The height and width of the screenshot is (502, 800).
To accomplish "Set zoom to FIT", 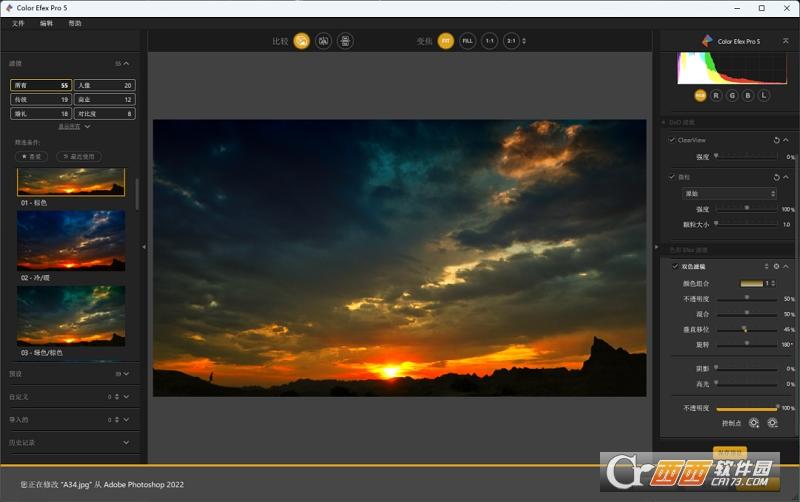I will click(445, 41).
